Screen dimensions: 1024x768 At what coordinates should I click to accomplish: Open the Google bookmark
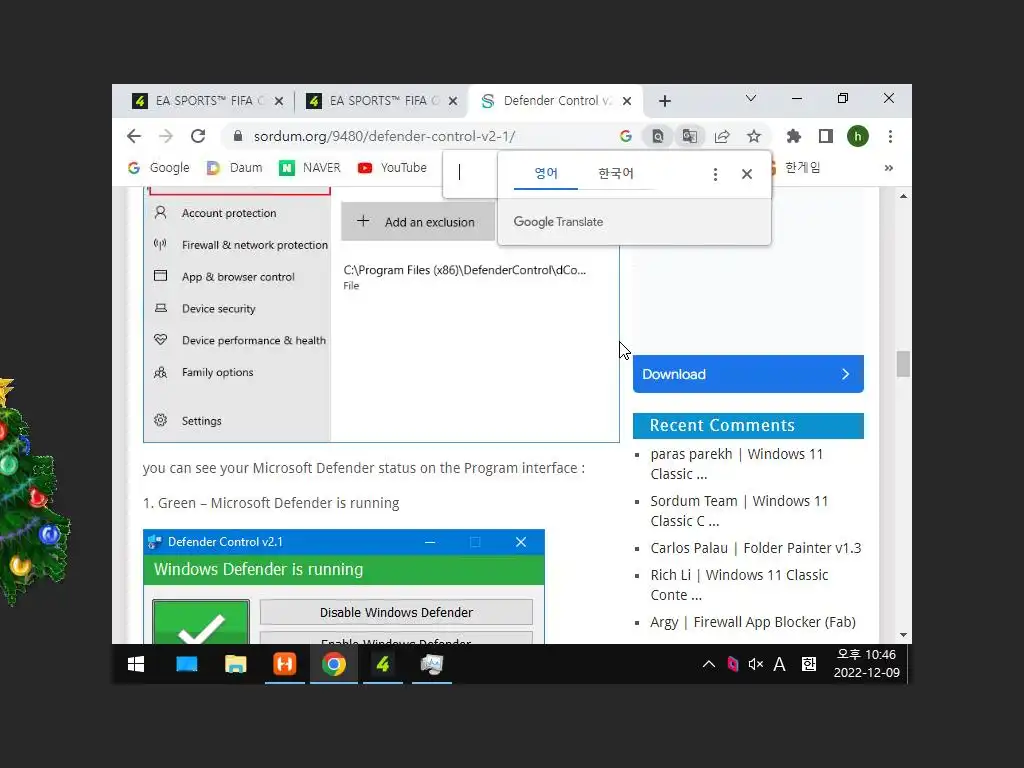pos(159,168)
